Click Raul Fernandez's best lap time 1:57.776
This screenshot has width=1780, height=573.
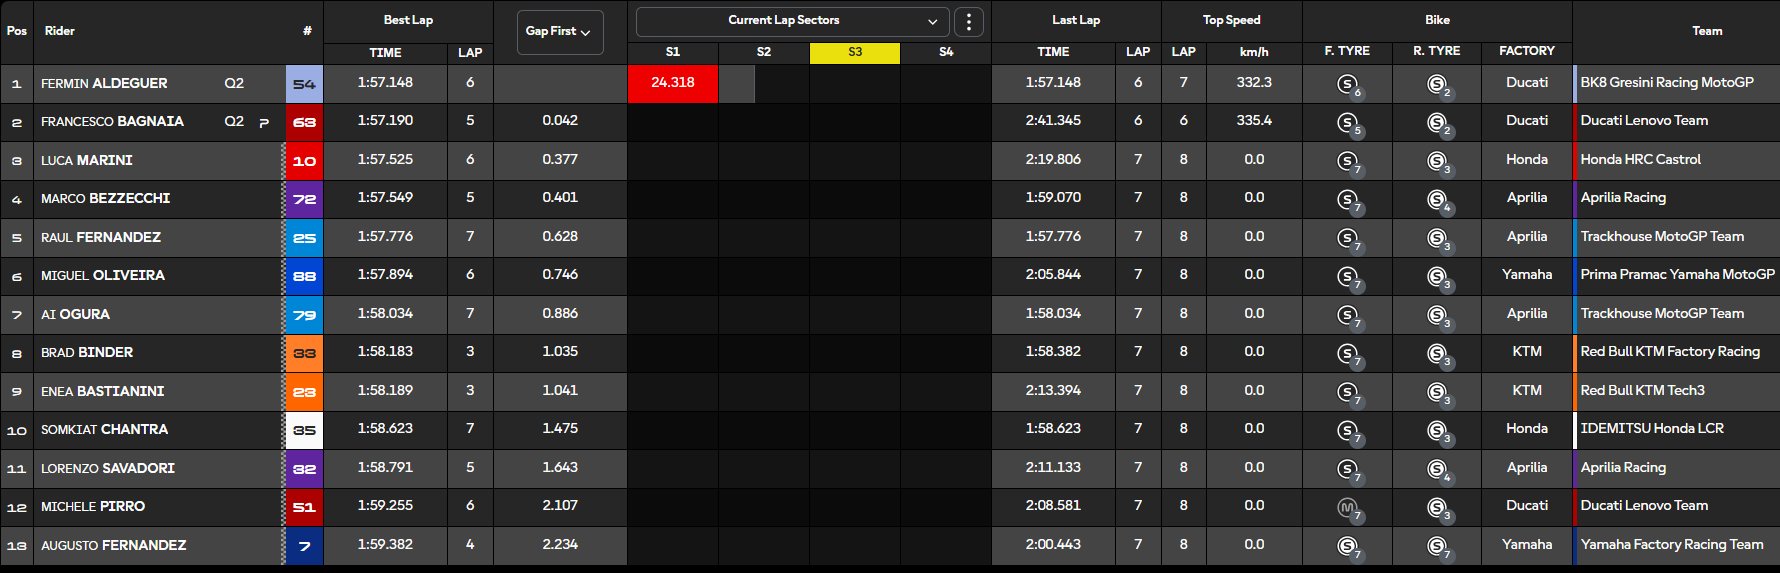pyautogui.click(x=385, y=237)
